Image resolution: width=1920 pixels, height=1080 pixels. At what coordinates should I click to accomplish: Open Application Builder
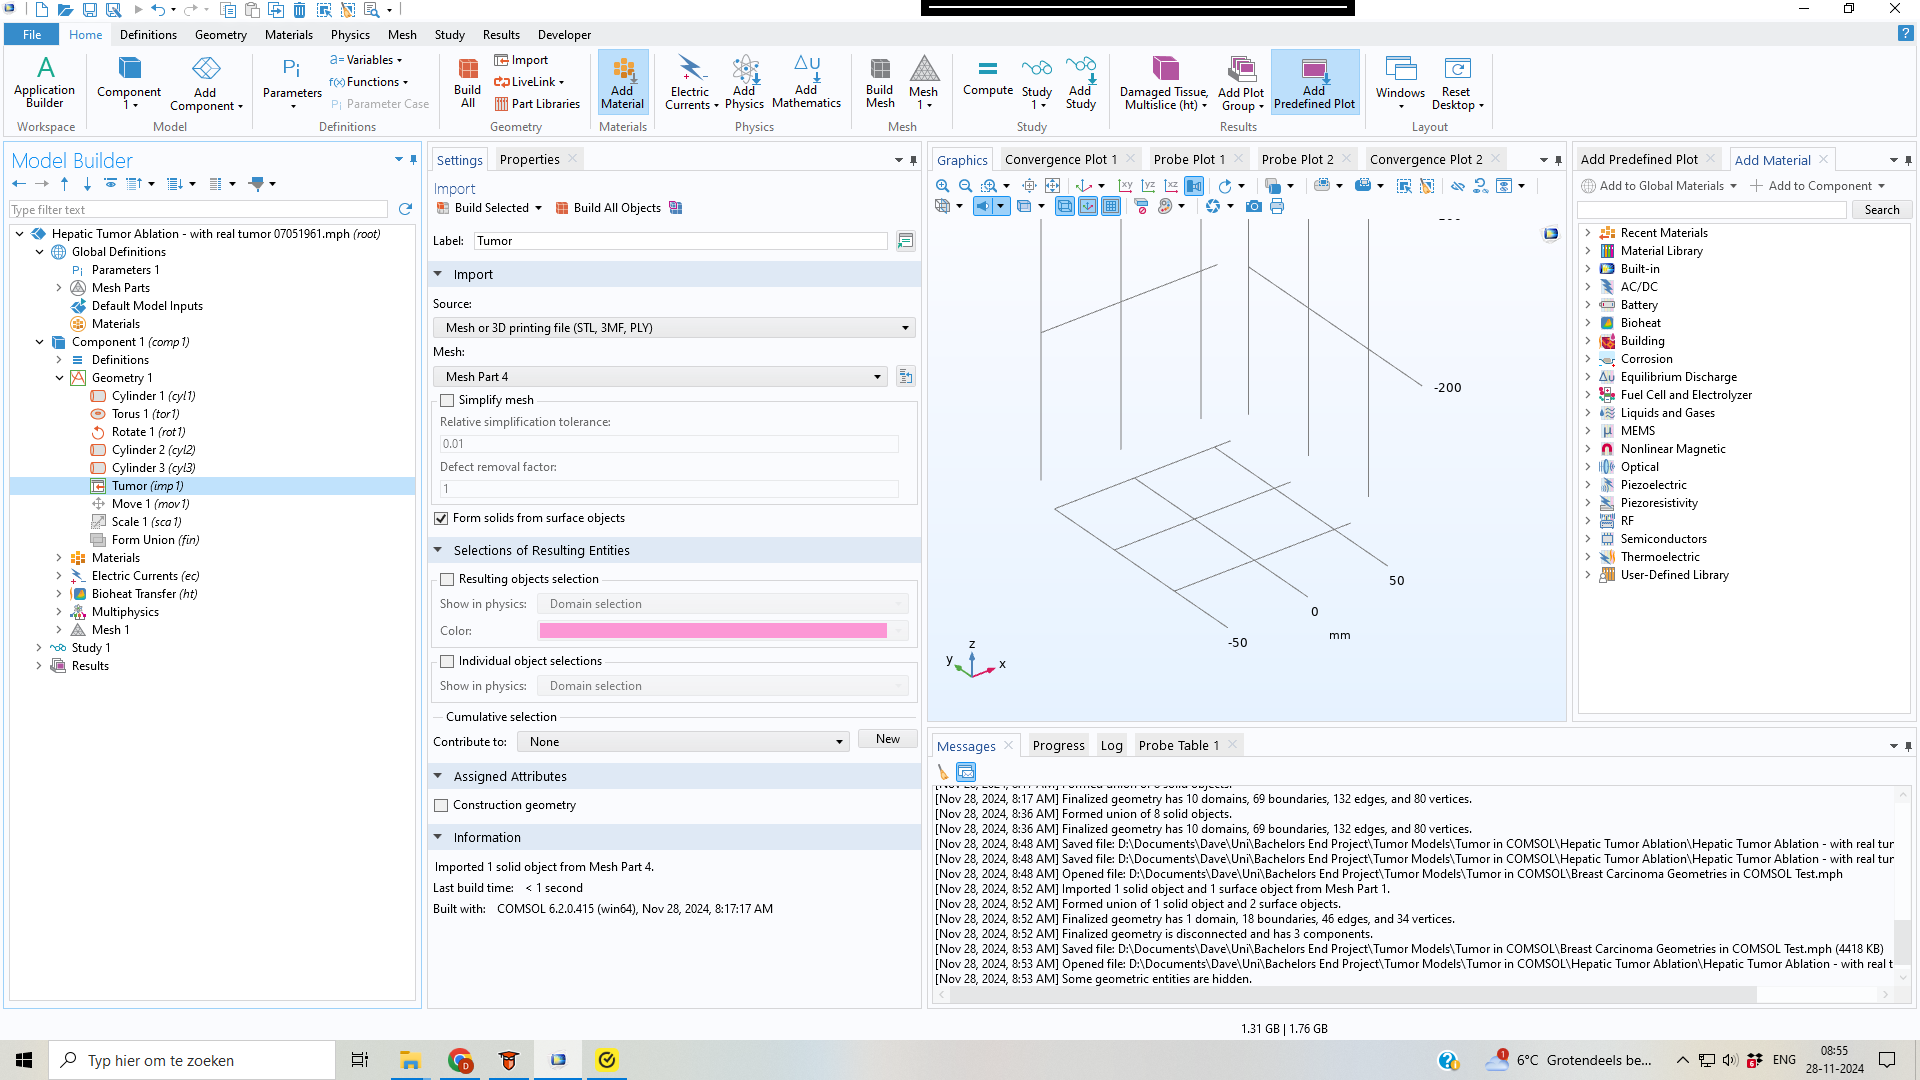pos(44,81)
